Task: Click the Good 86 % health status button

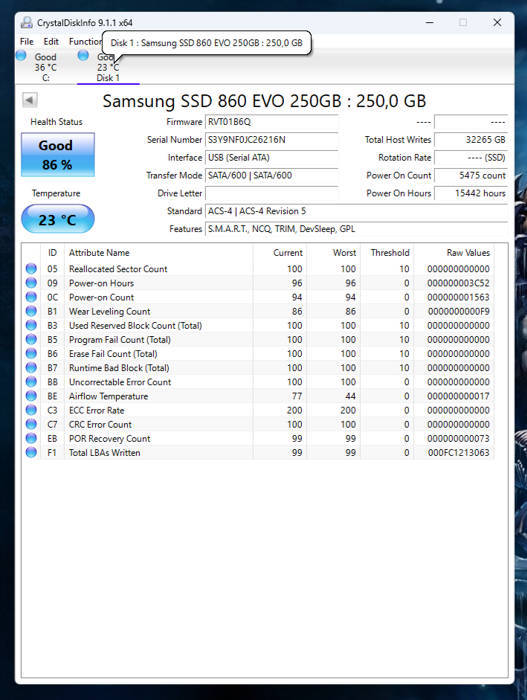Action: pos(58,154)
